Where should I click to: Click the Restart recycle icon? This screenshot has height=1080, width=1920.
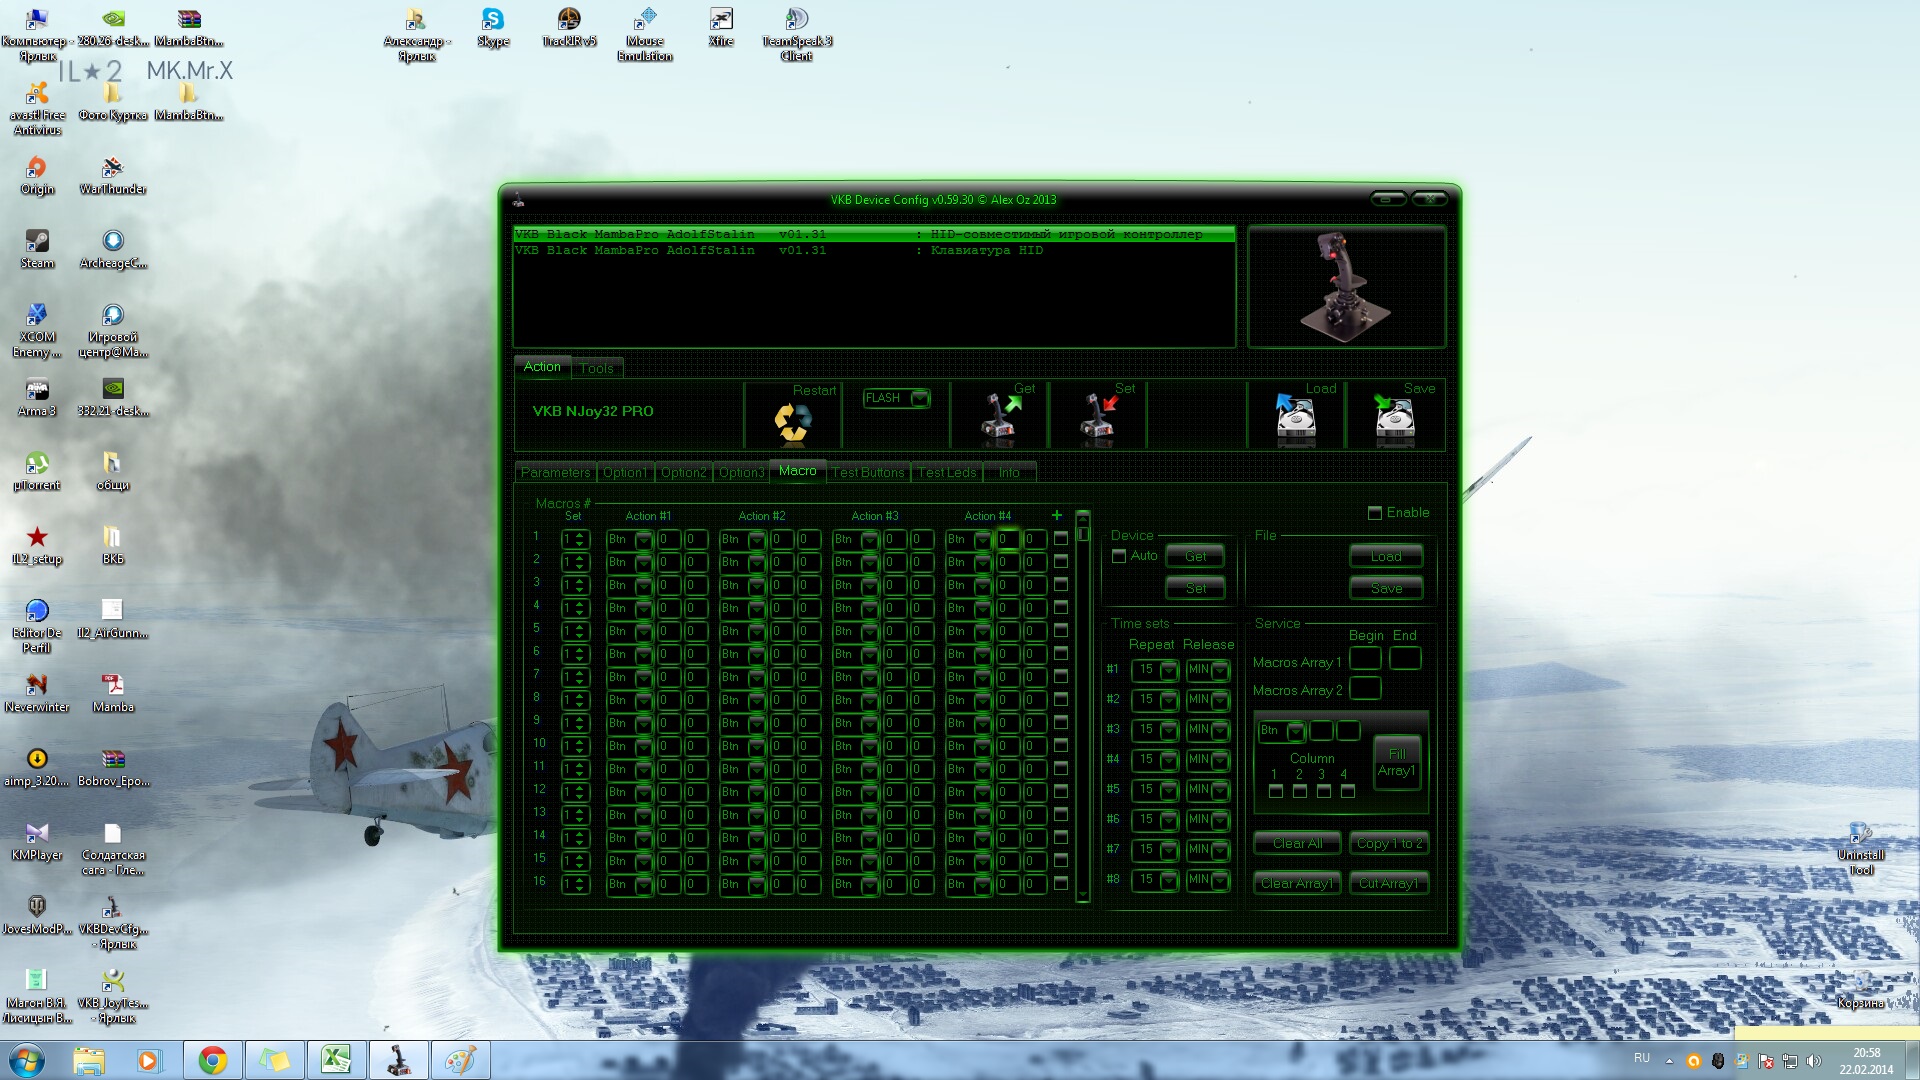pyautogui.click(x=793, y=422)
